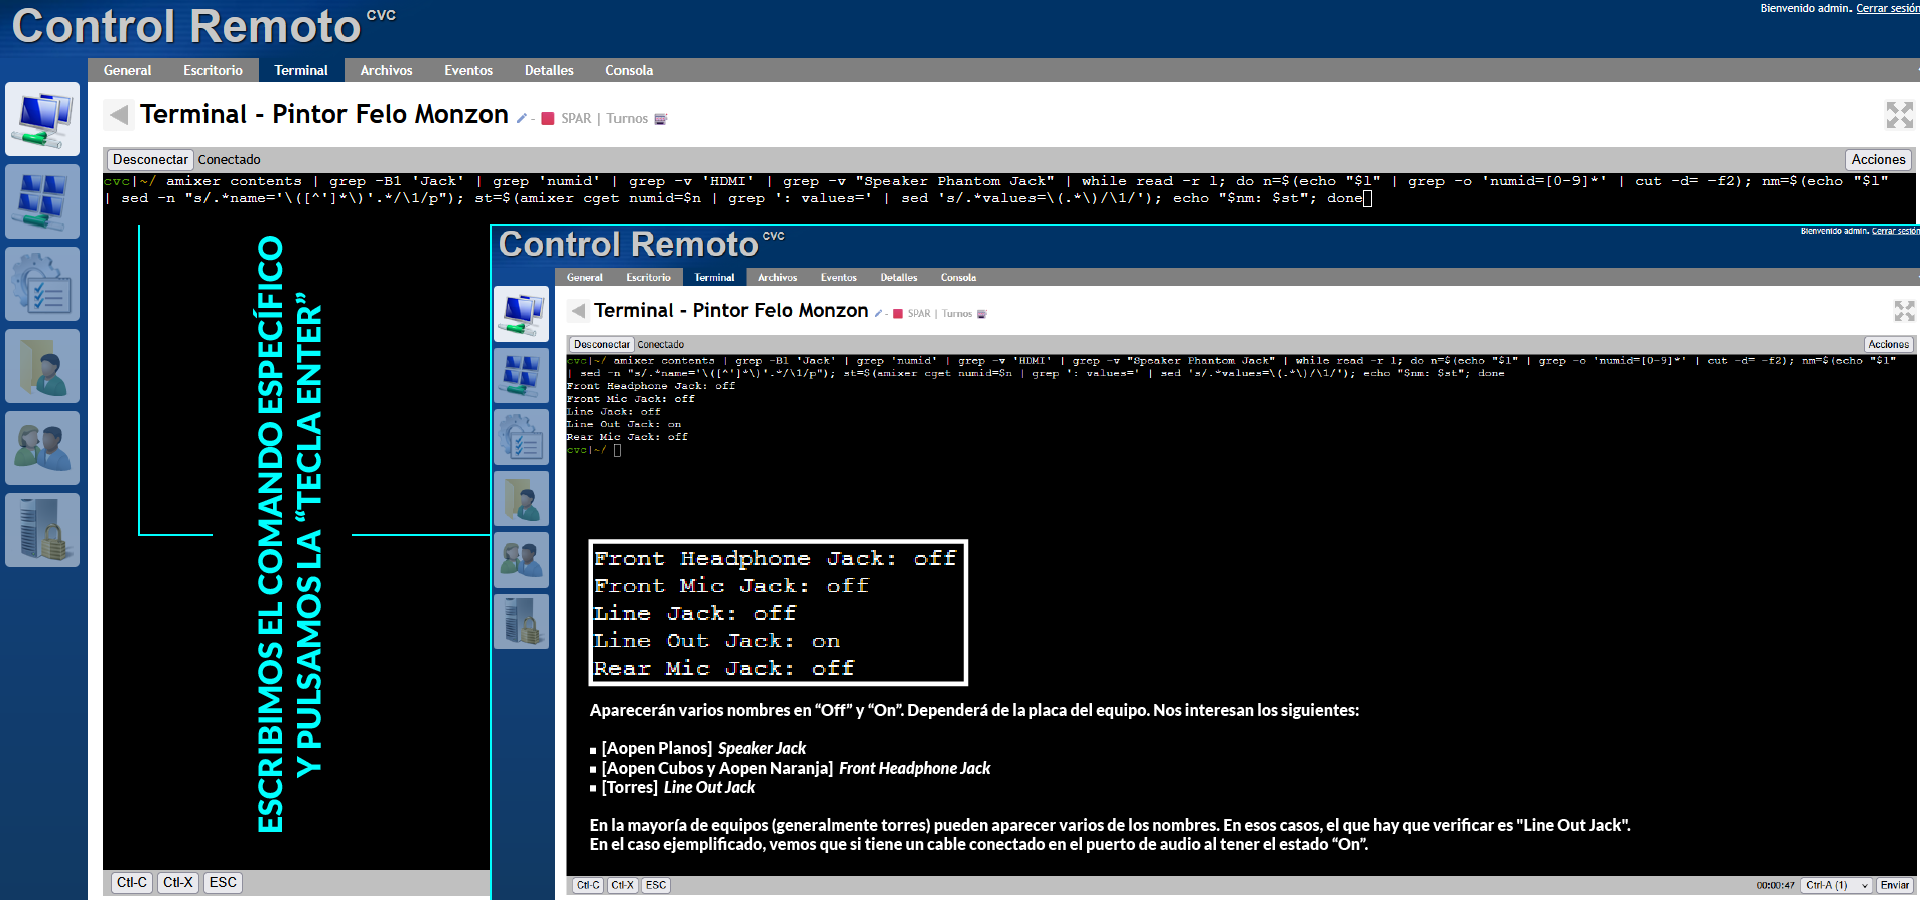Click the monitor with network cable icon in main sidebar
Image resolution: width=1920 pixels, height=900 pixels.
(x=42, y=119)
